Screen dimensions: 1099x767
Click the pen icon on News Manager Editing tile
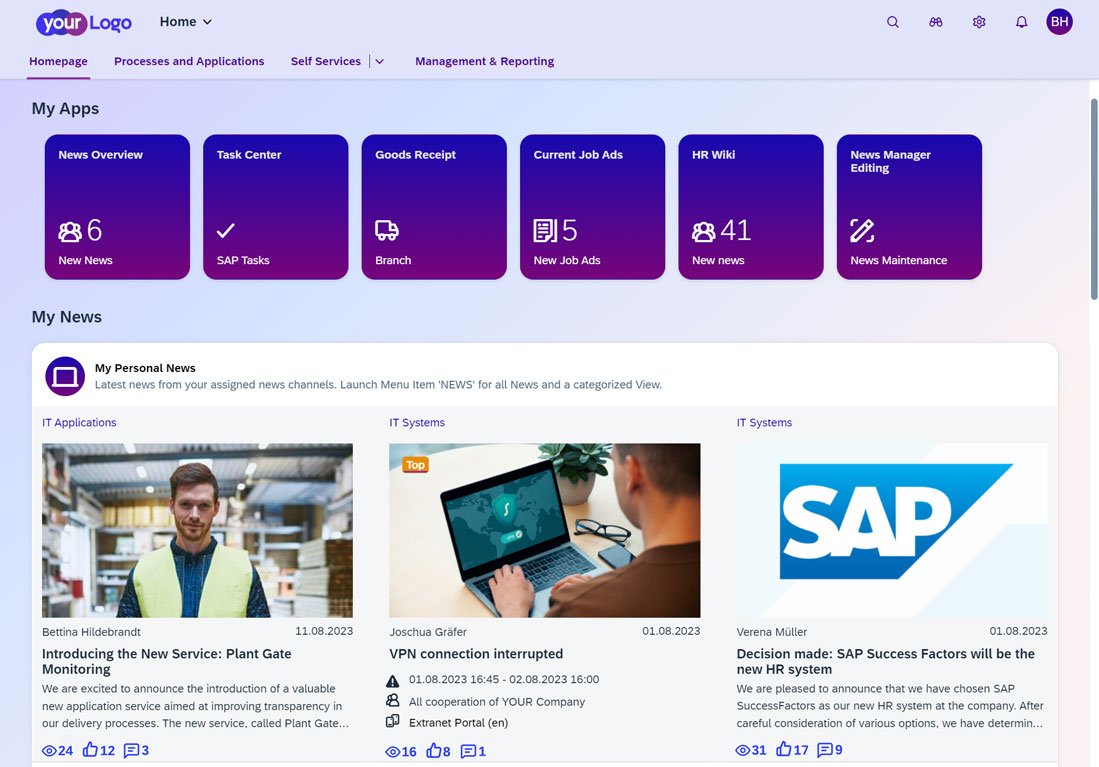click(x=862, y=231)
